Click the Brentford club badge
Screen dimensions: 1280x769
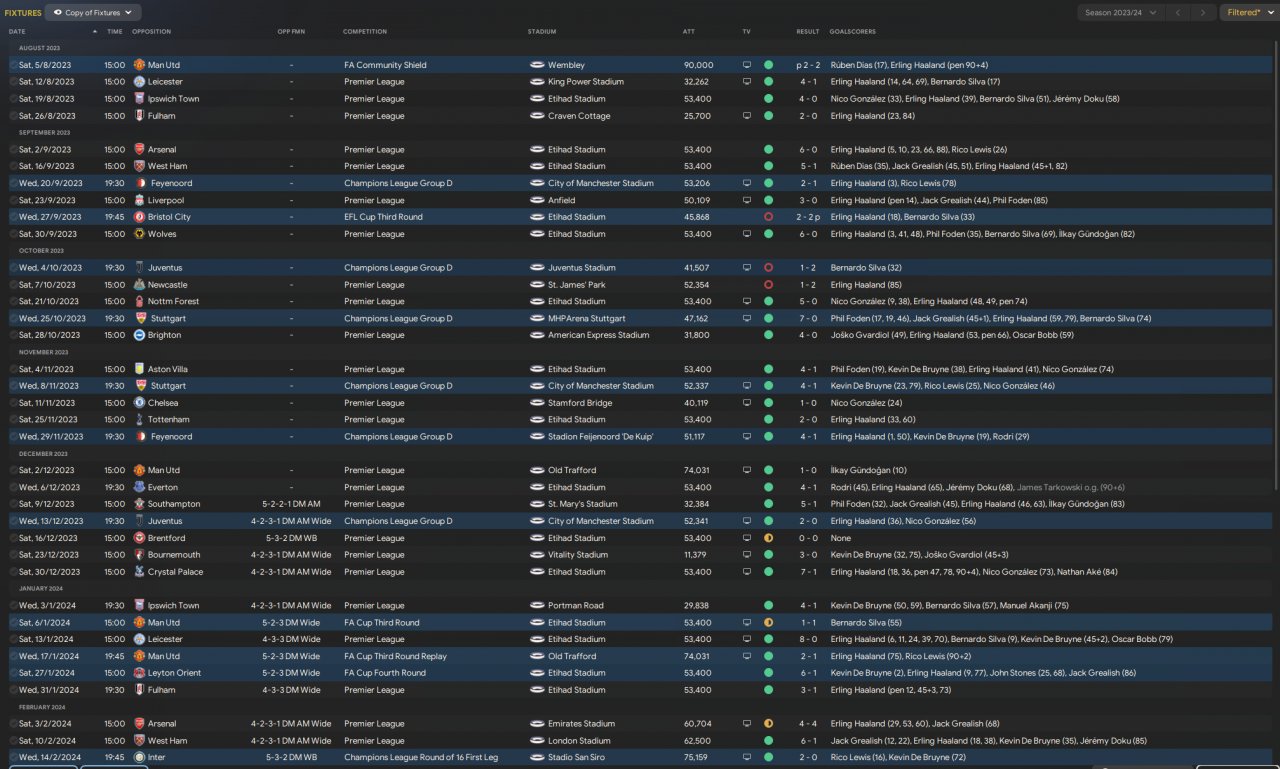click(x=138, y=538)
